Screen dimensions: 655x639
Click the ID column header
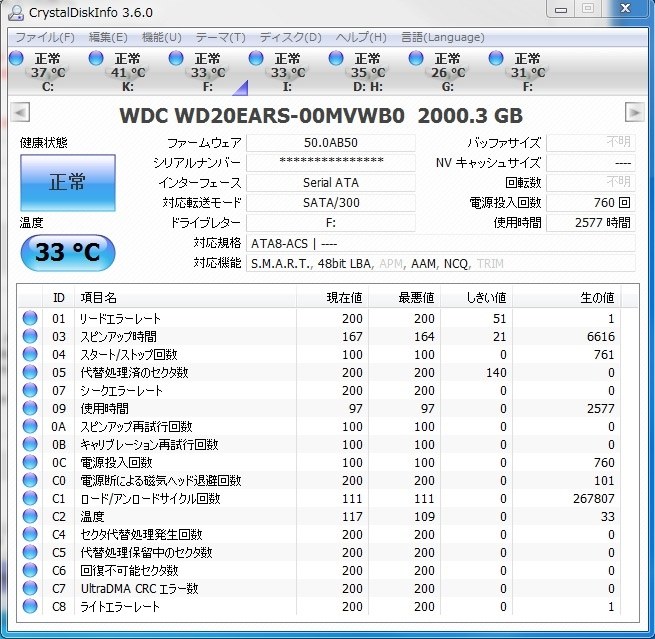point(58,297)
